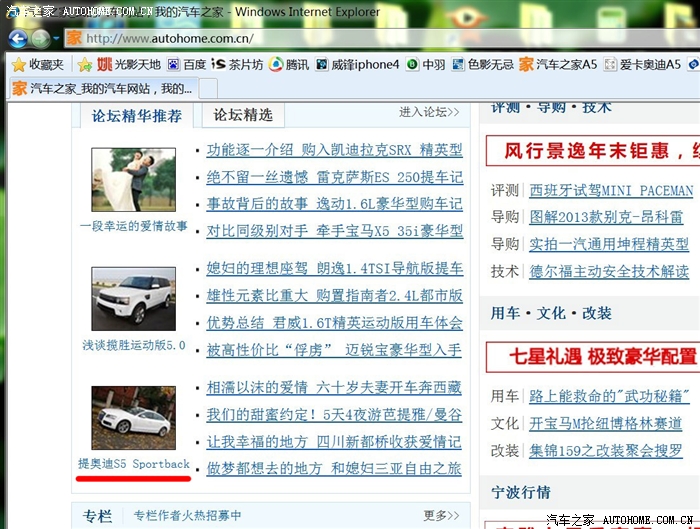Select the 汽车之家 browser tab
Screen dimensions: 700x529
[103, 88]
